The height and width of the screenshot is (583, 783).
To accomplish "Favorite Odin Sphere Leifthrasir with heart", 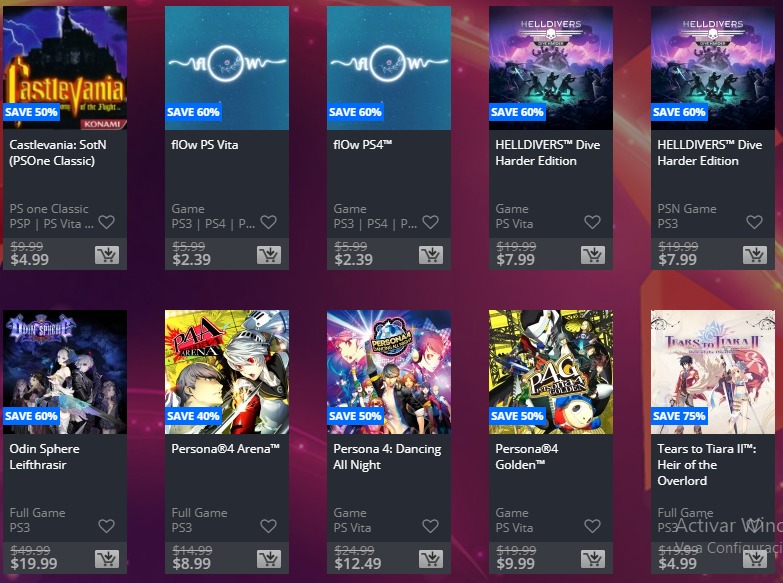I will pyautogui.click(x=106, y=526).
